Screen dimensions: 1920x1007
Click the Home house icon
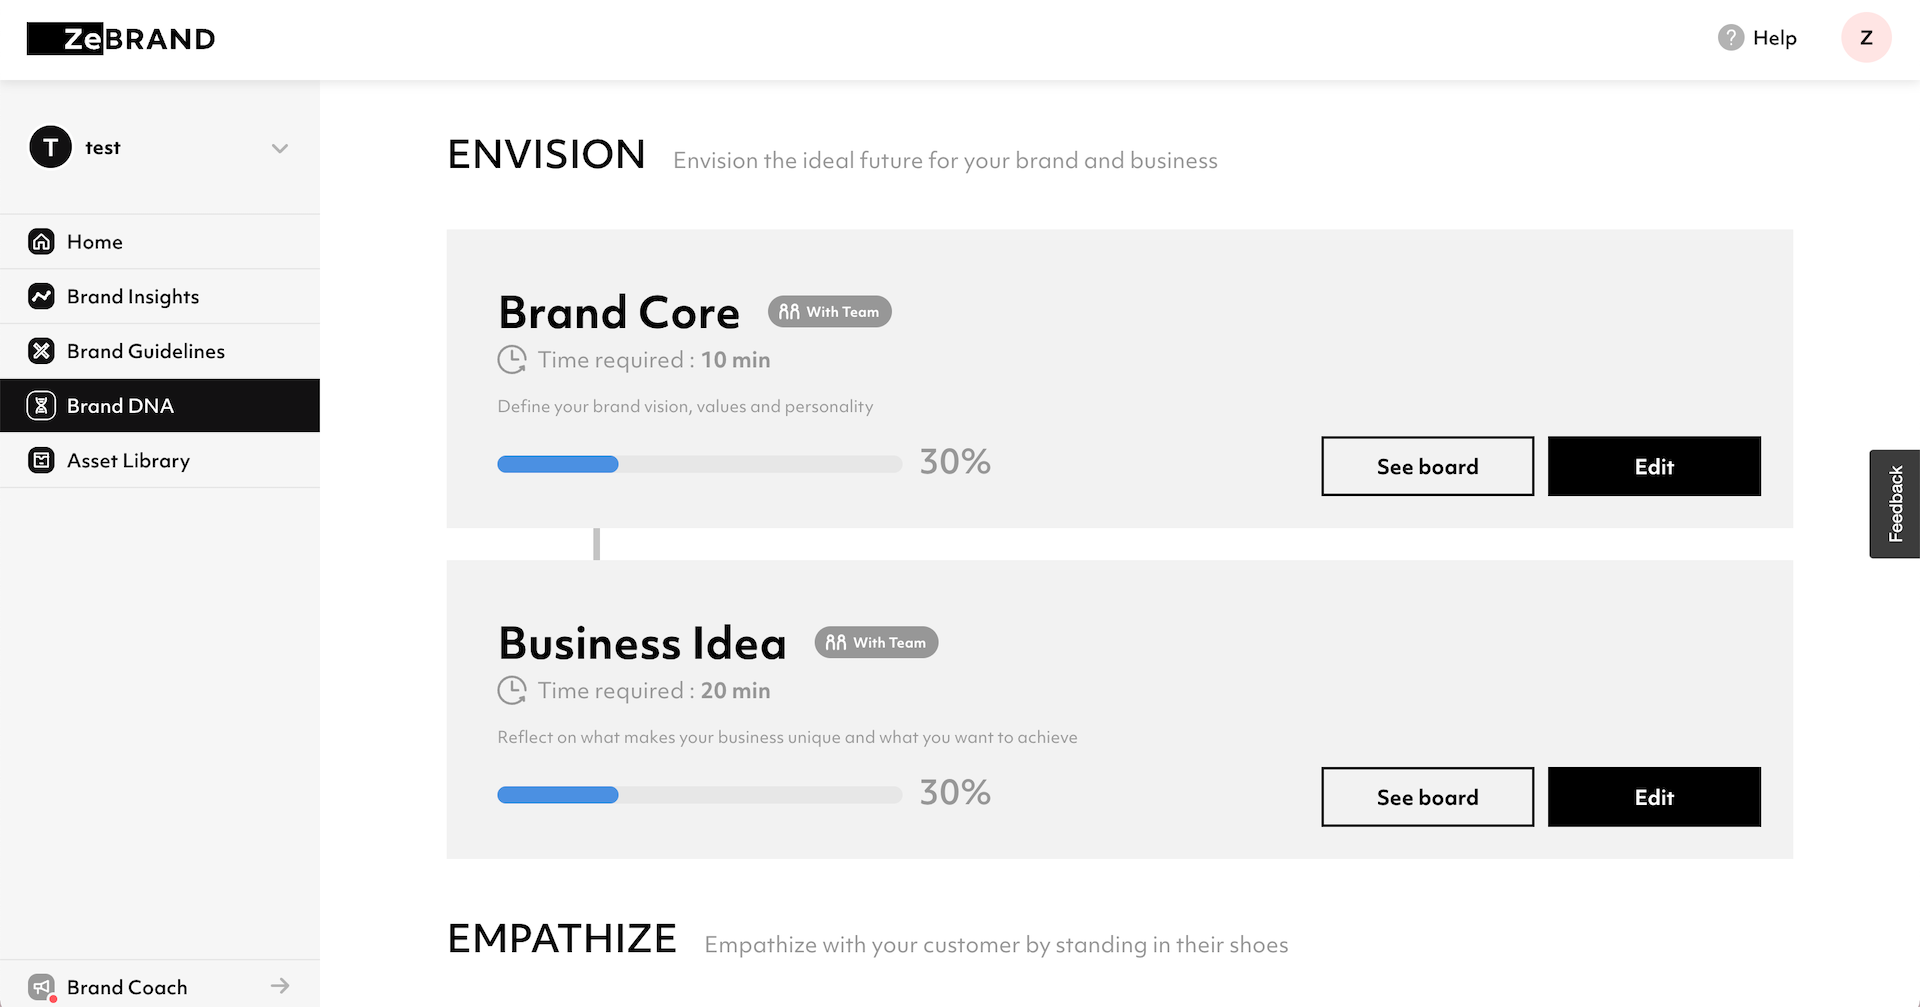(42, 242)
